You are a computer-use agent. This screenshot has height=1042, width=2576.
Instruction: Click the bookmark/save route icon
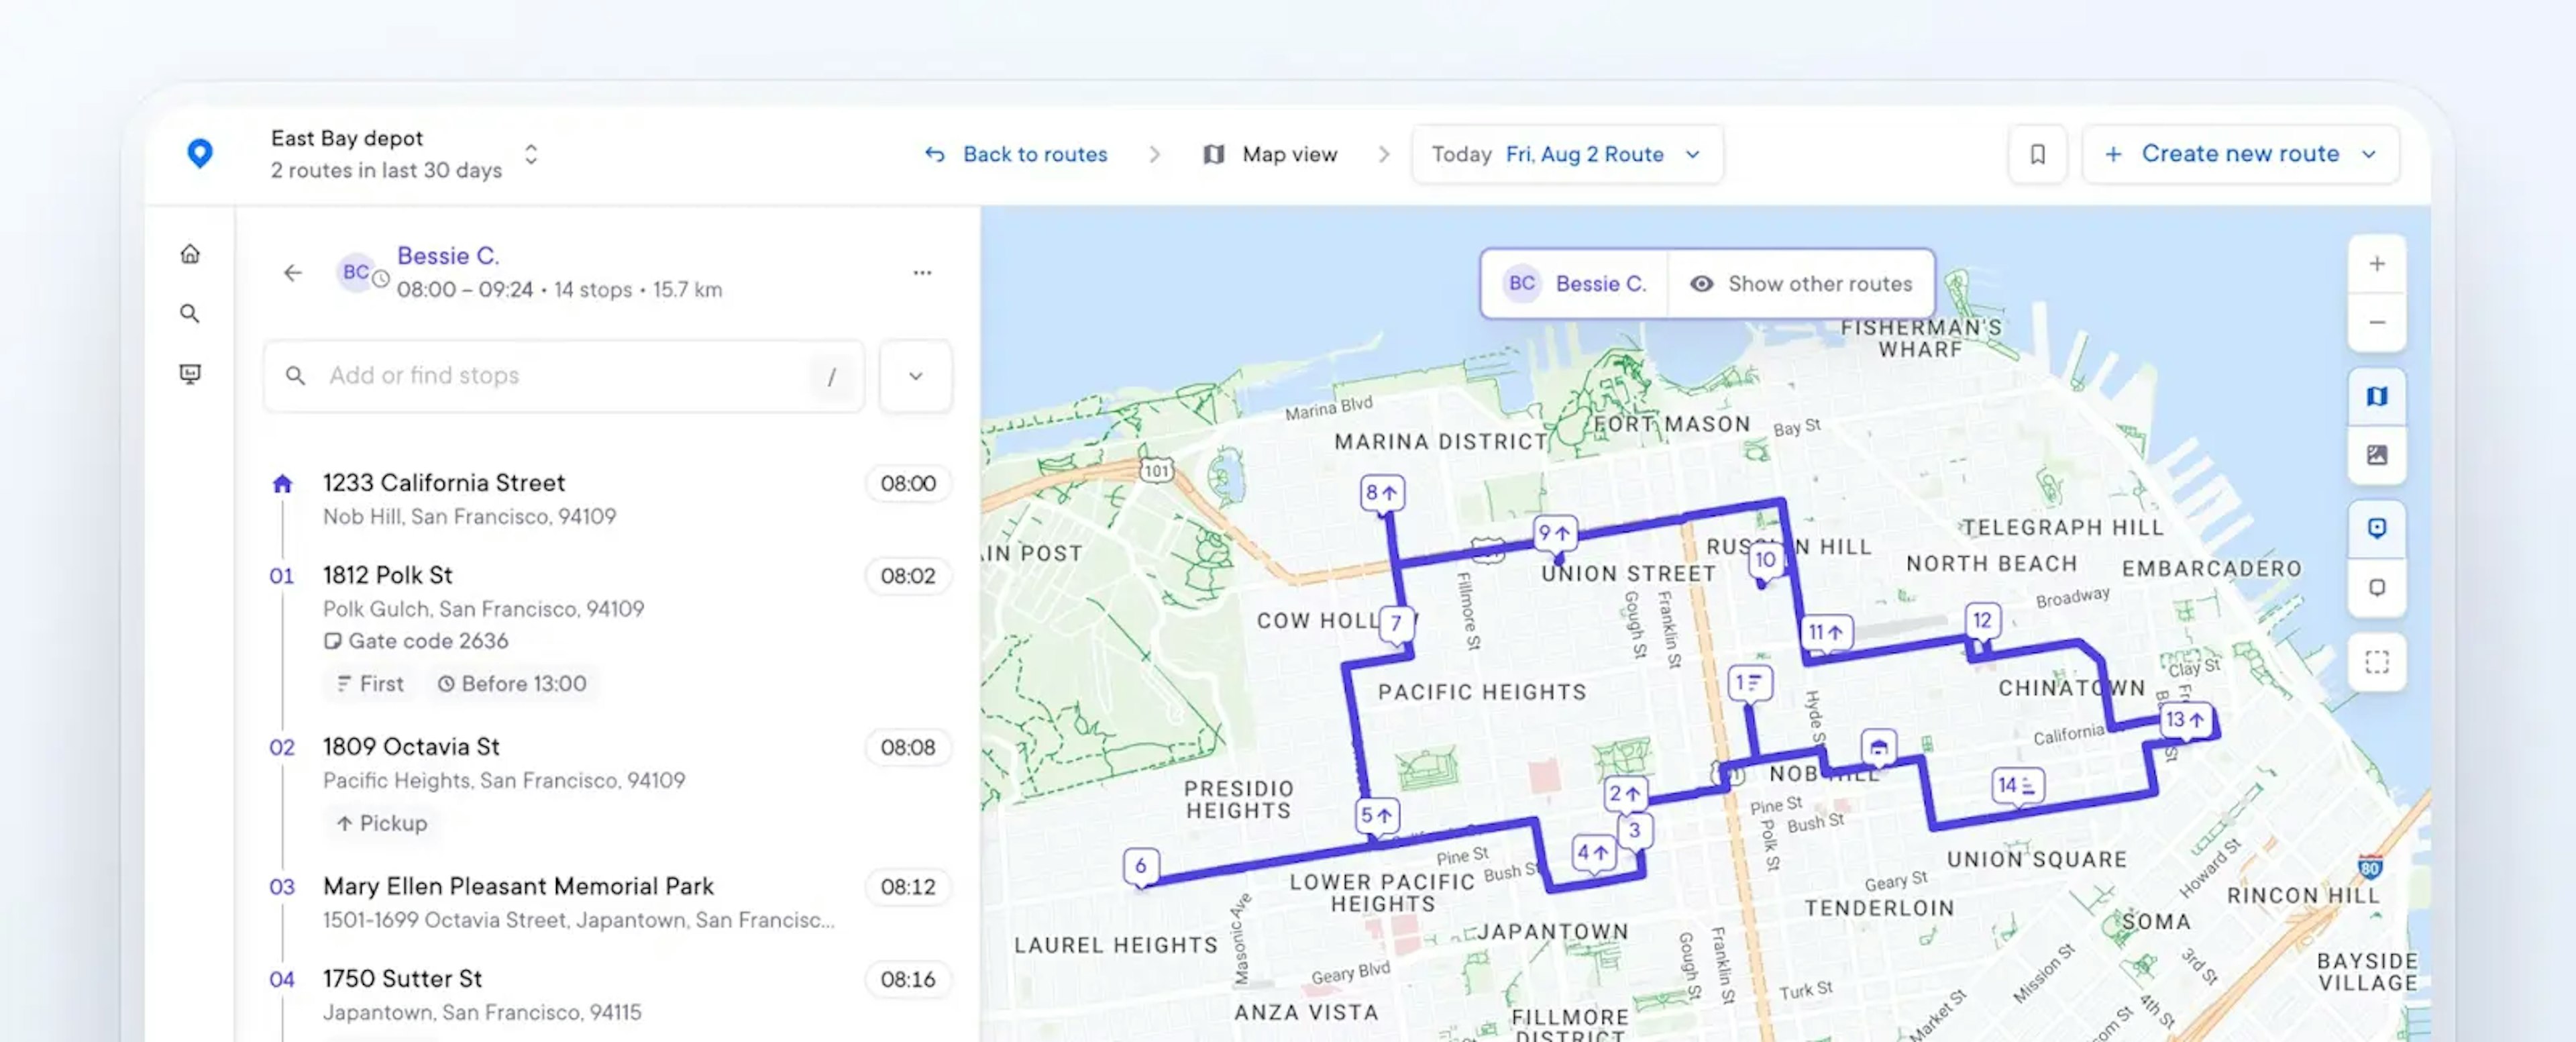[x=2037, y=153]
